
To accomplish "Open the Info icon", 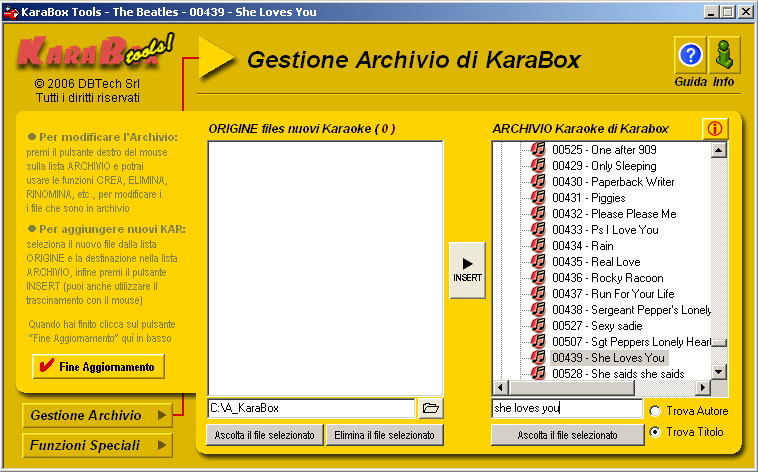I will [724, 55].
